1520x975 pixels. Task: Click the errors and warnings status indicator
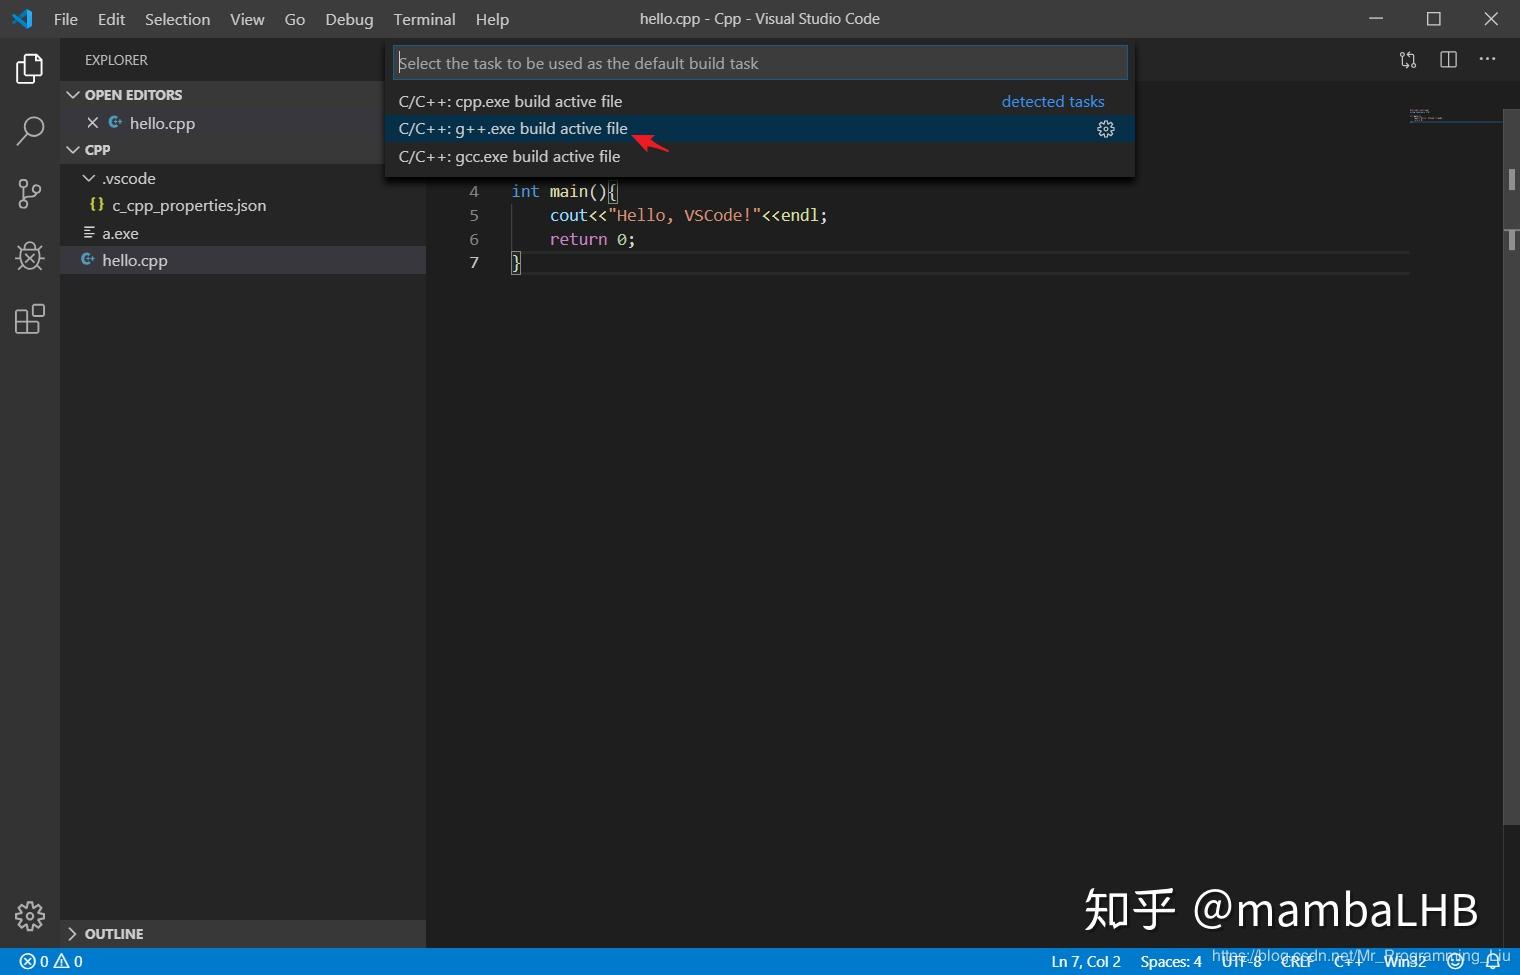click(x=48, y=960)
